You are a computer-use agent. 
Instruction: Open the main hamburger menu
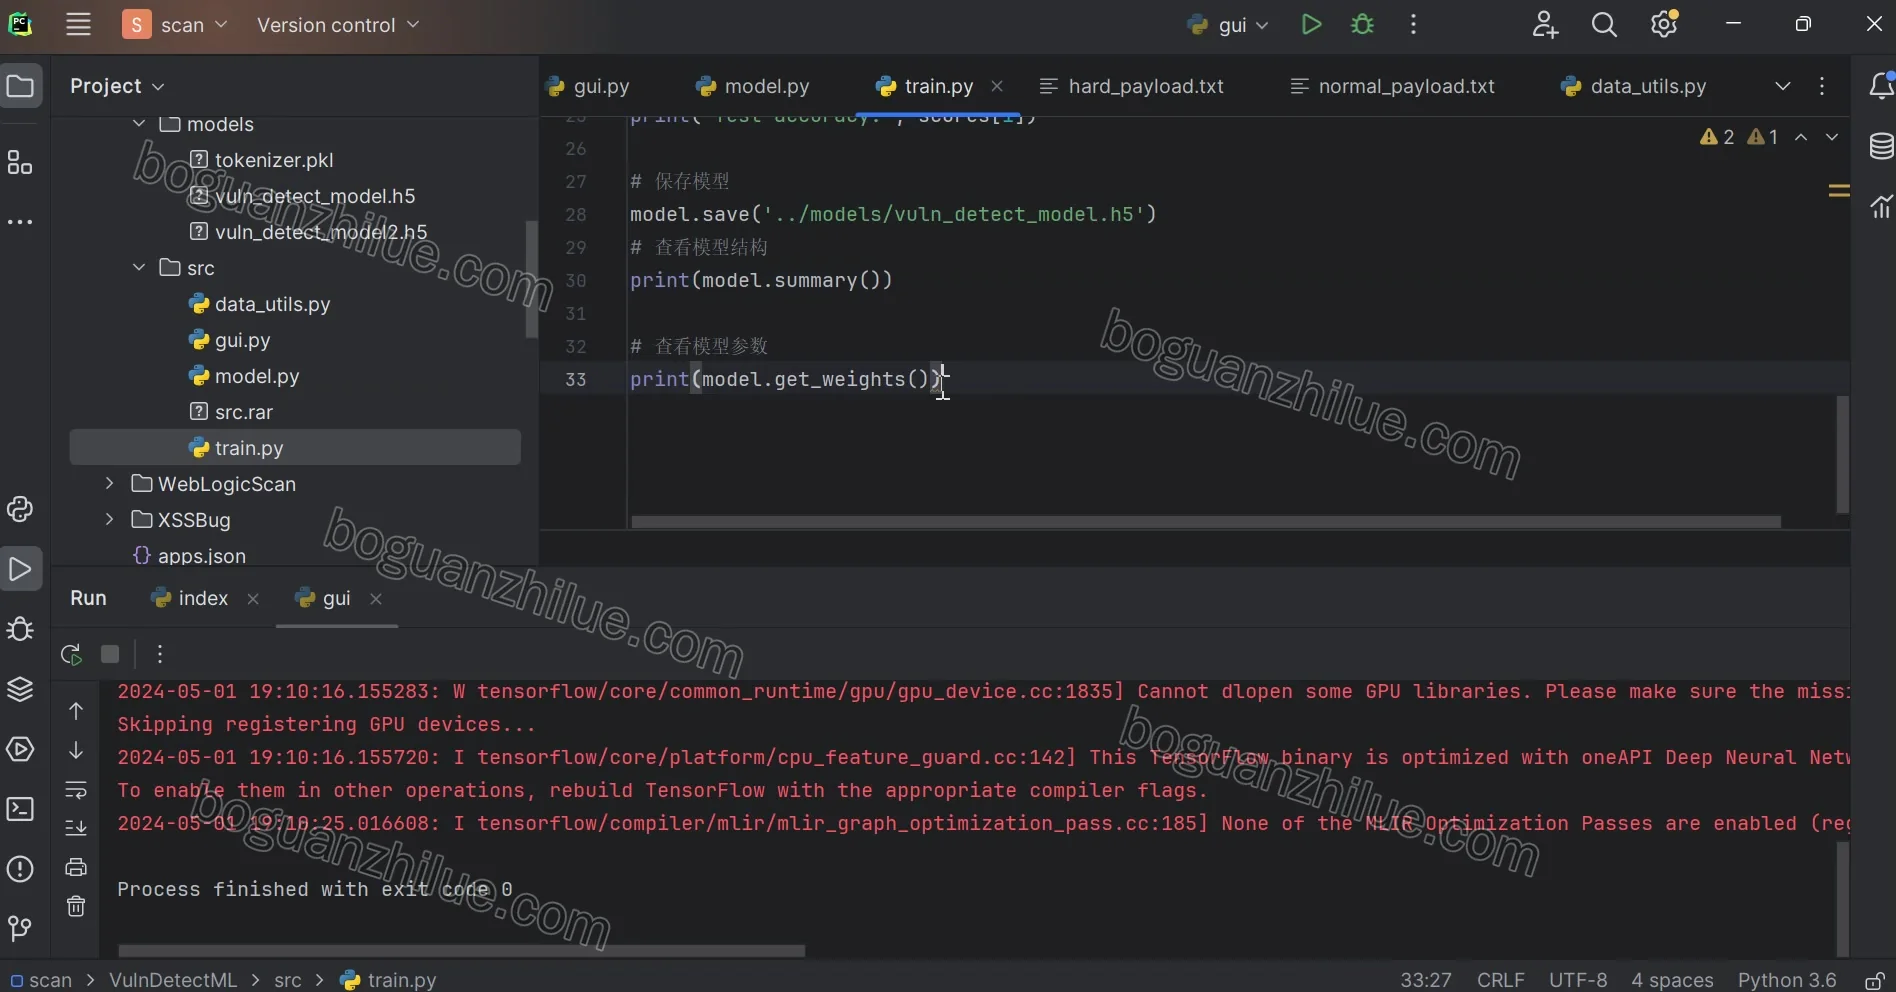(78, 25)
